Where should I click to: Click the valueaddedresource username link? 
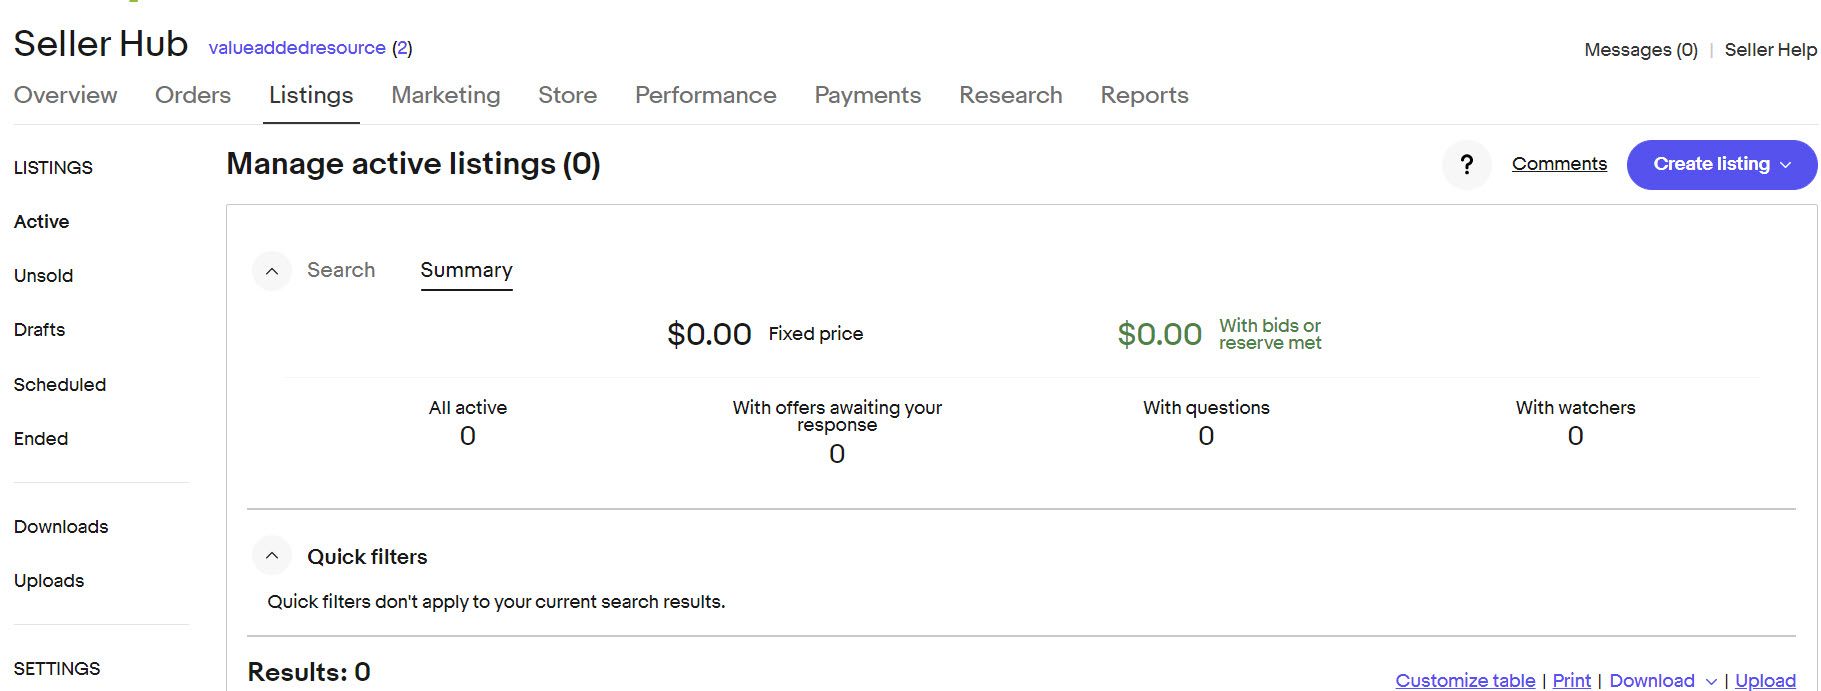click(297, 48)
